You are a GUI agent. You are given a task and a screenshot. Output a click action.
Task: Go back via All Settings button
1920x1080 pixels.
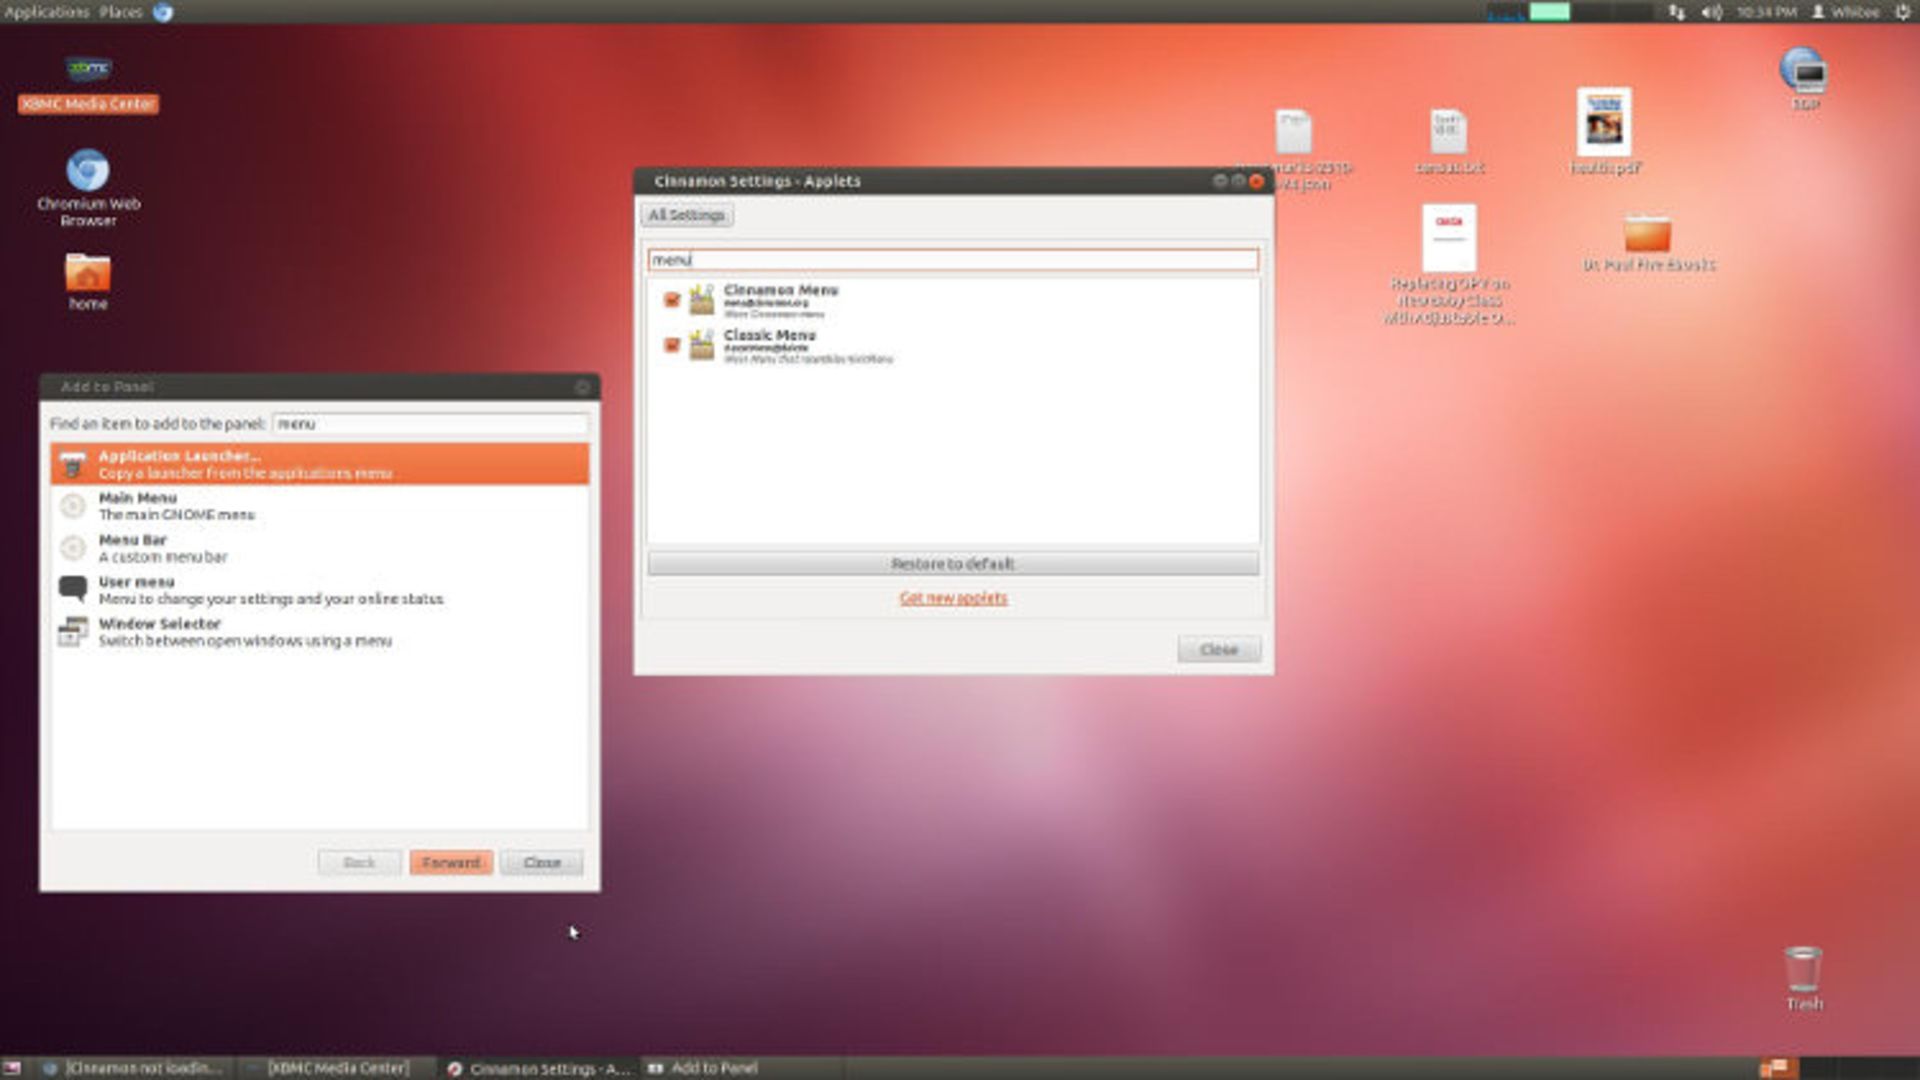click(686, 215)
